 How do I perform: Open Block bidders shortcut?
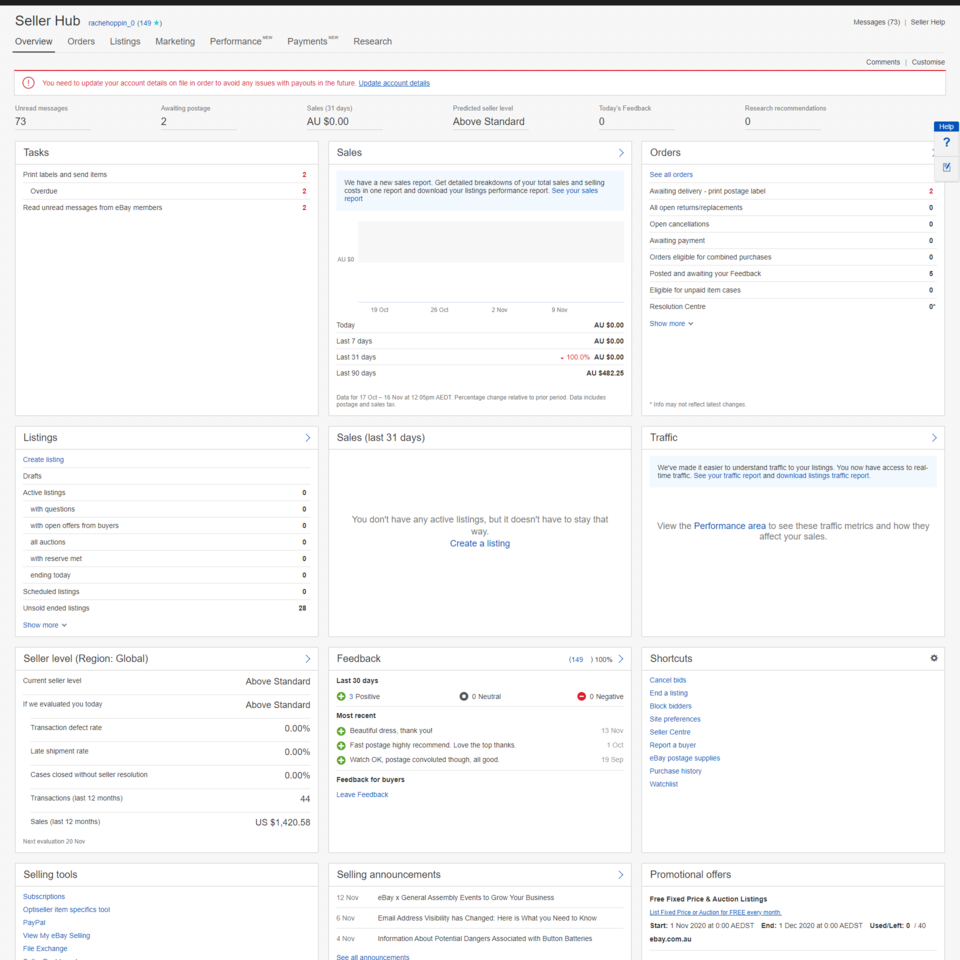(x=670, y=706)
